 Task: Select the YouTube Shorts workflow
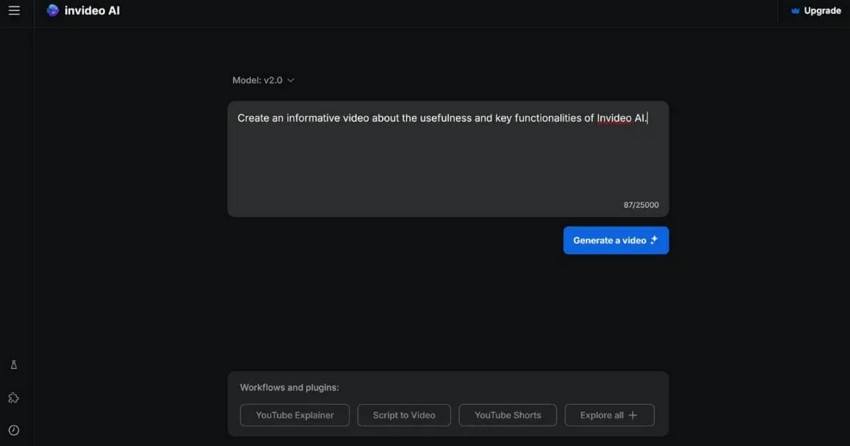point(508,415)
